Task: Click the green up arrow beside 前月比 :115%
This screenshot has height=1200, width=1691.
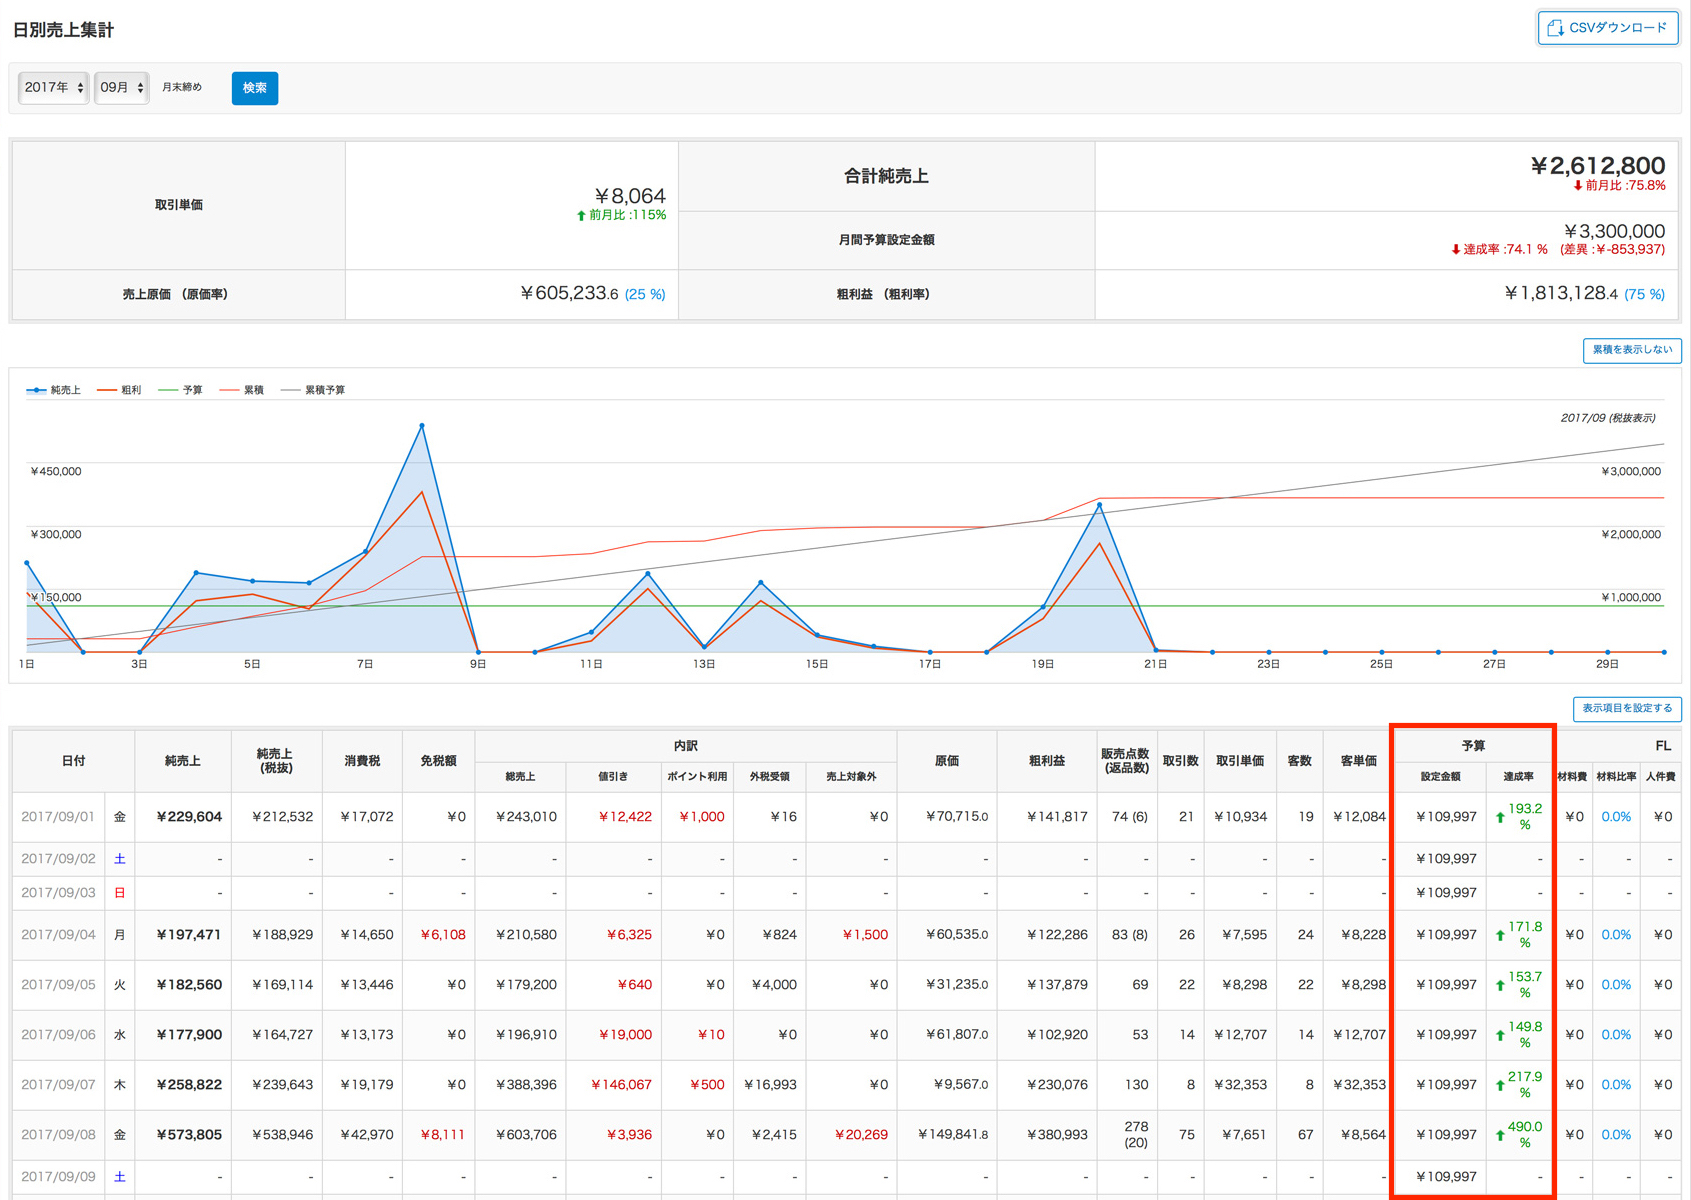Action: (x=581, y=215)
